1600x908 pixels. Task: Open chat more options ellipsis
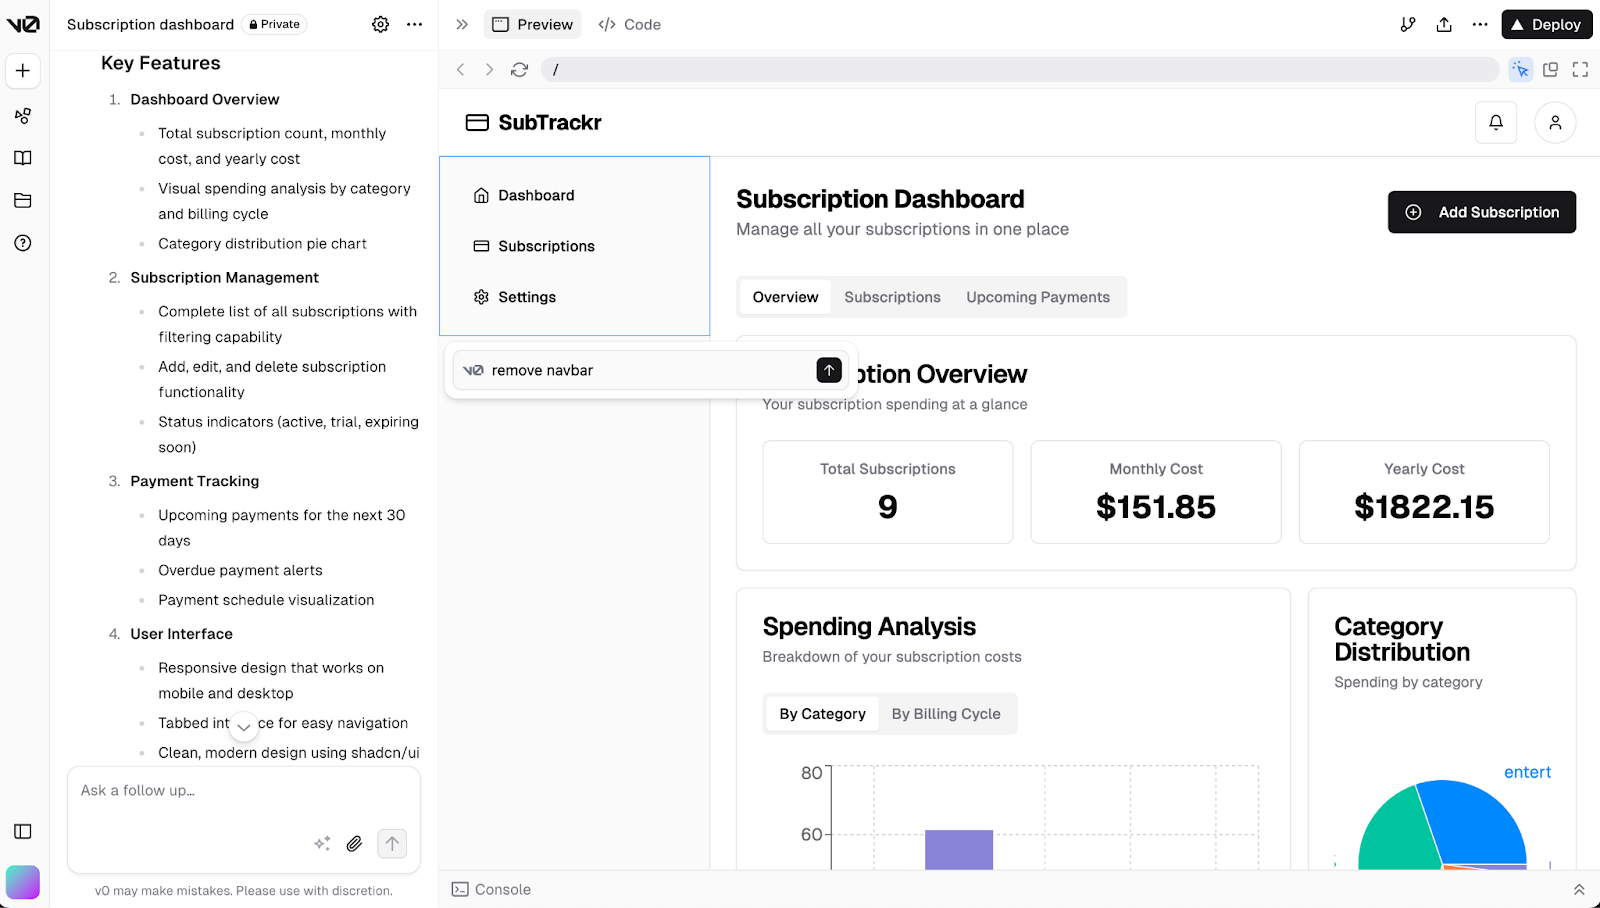click(x=414, y=24)
